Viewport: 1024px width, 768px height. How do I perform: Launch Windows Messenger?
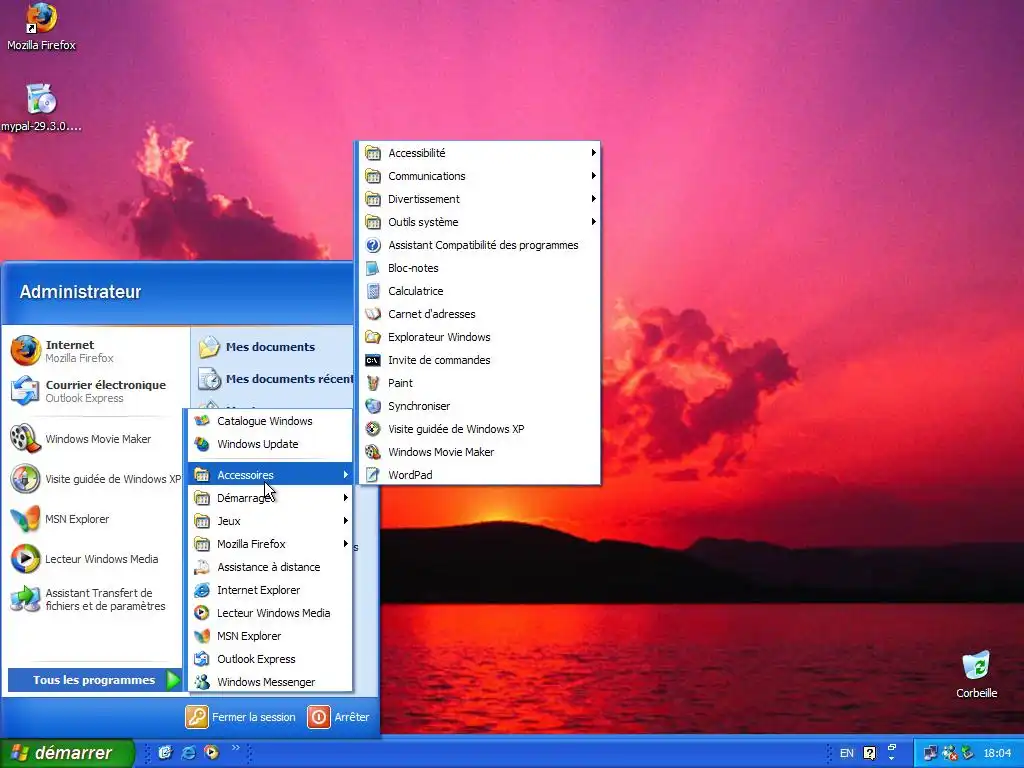[270, 682]
